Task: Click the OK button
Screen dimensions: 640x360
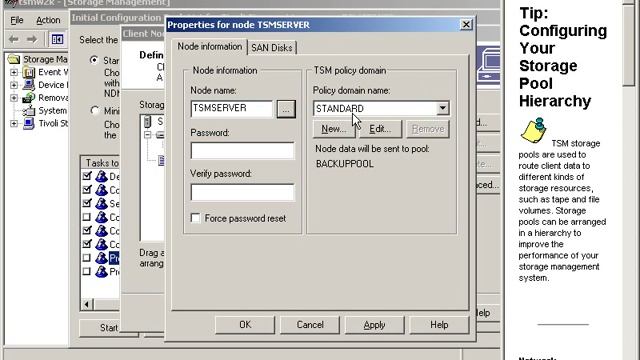Action: [245, 324]
